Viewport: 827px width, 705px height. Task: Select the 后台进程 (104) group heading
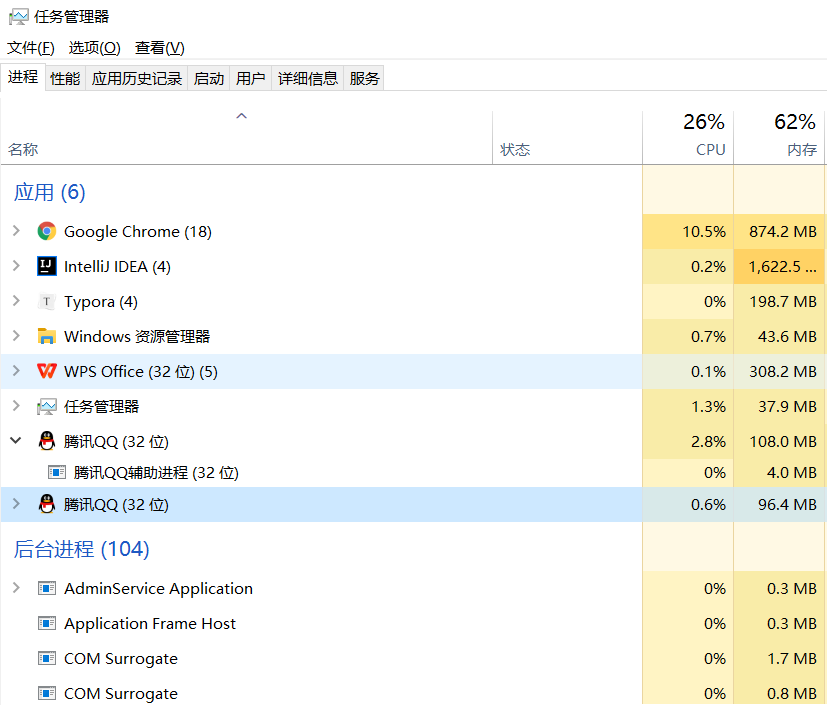81,549
